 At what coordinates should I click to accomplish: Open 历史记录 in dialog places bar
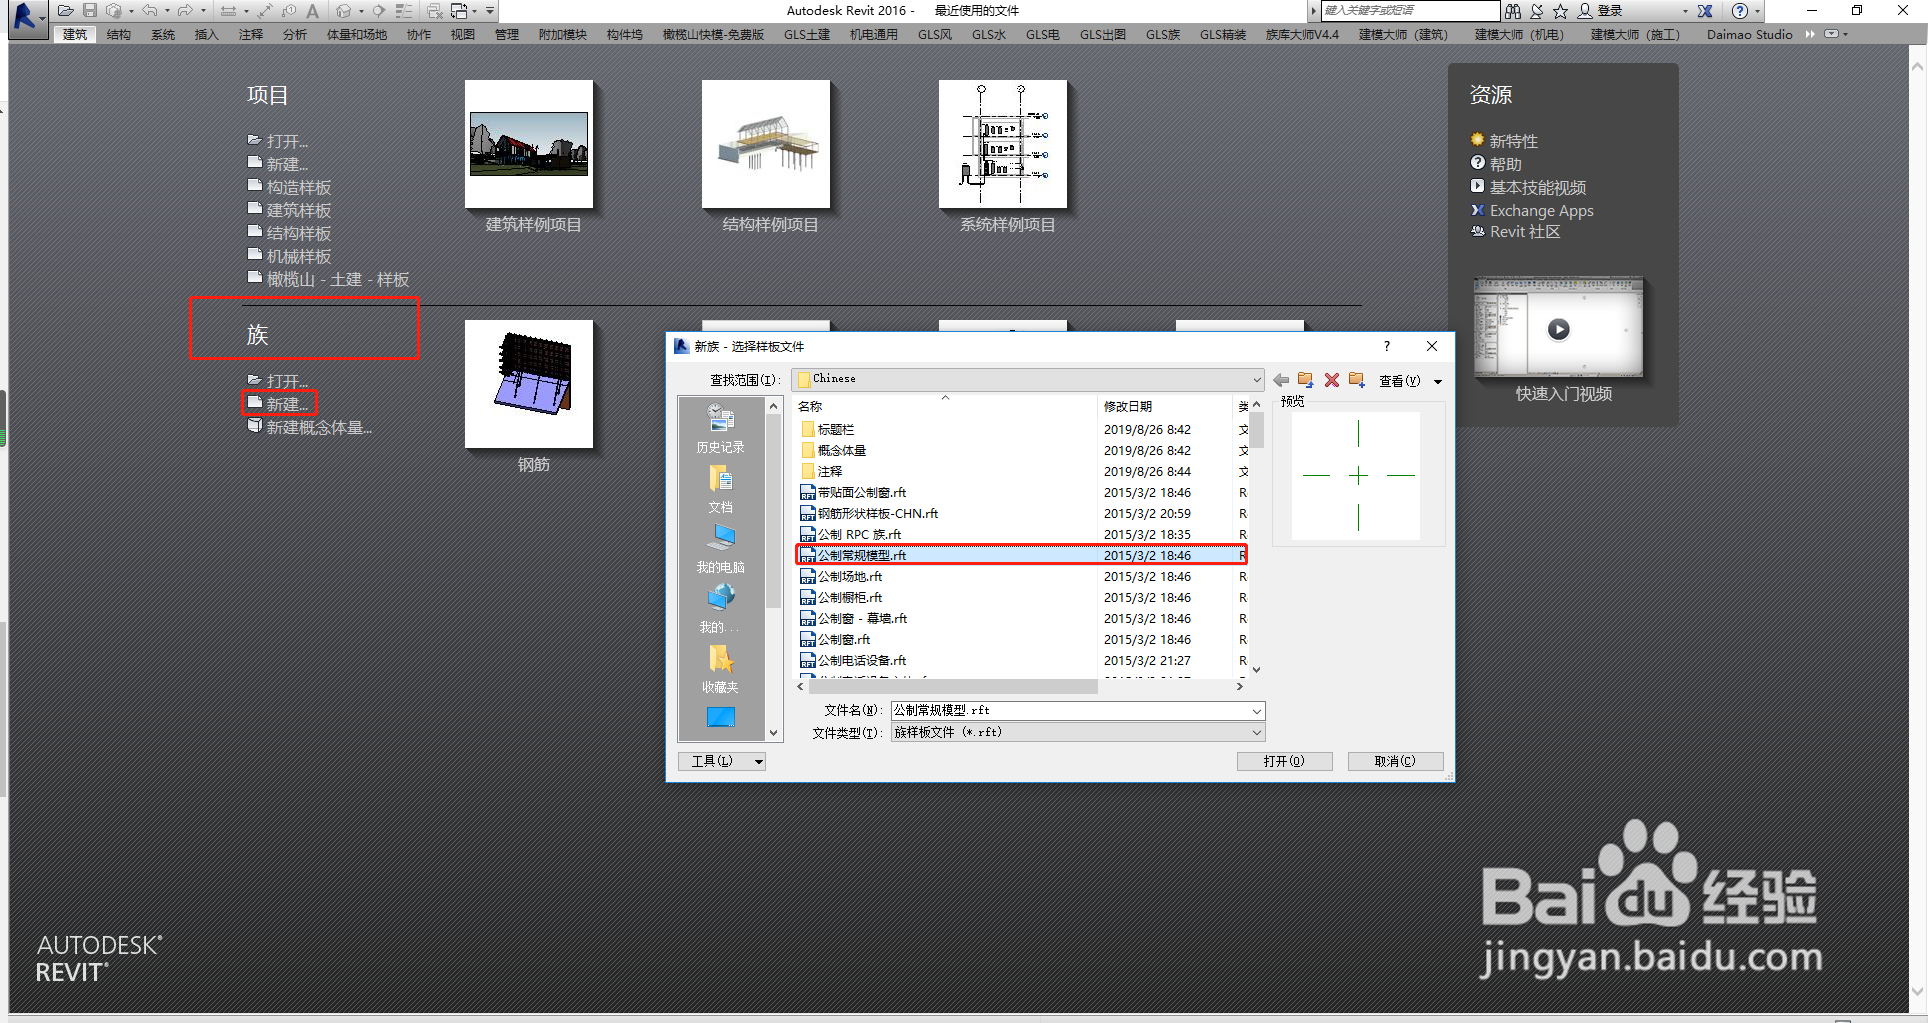720,429
